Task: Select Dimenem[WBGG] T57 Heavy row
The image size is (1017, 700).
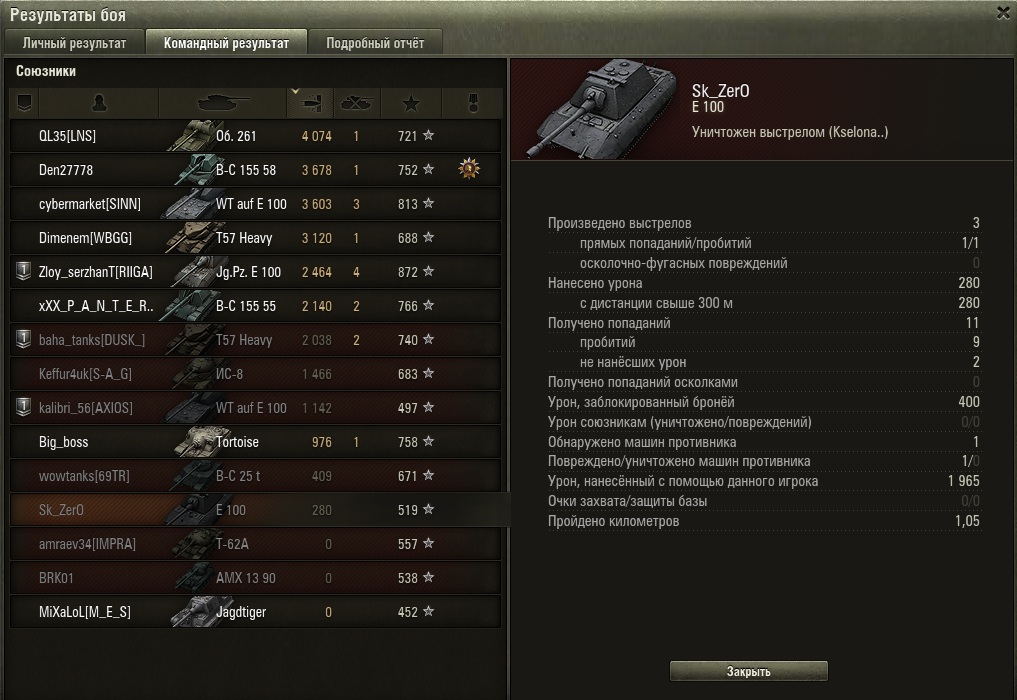Action: point(256,237)
